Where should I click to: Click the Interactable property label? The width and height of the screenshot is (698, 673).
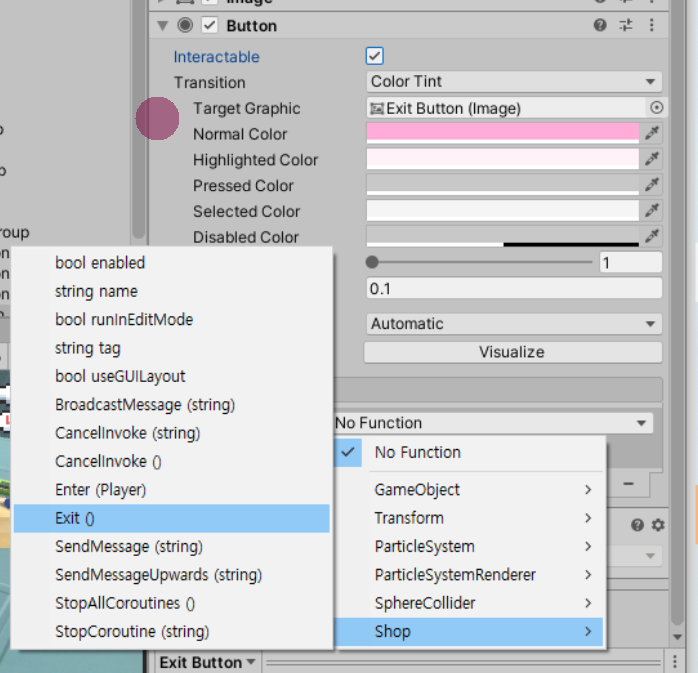(216, 57)
